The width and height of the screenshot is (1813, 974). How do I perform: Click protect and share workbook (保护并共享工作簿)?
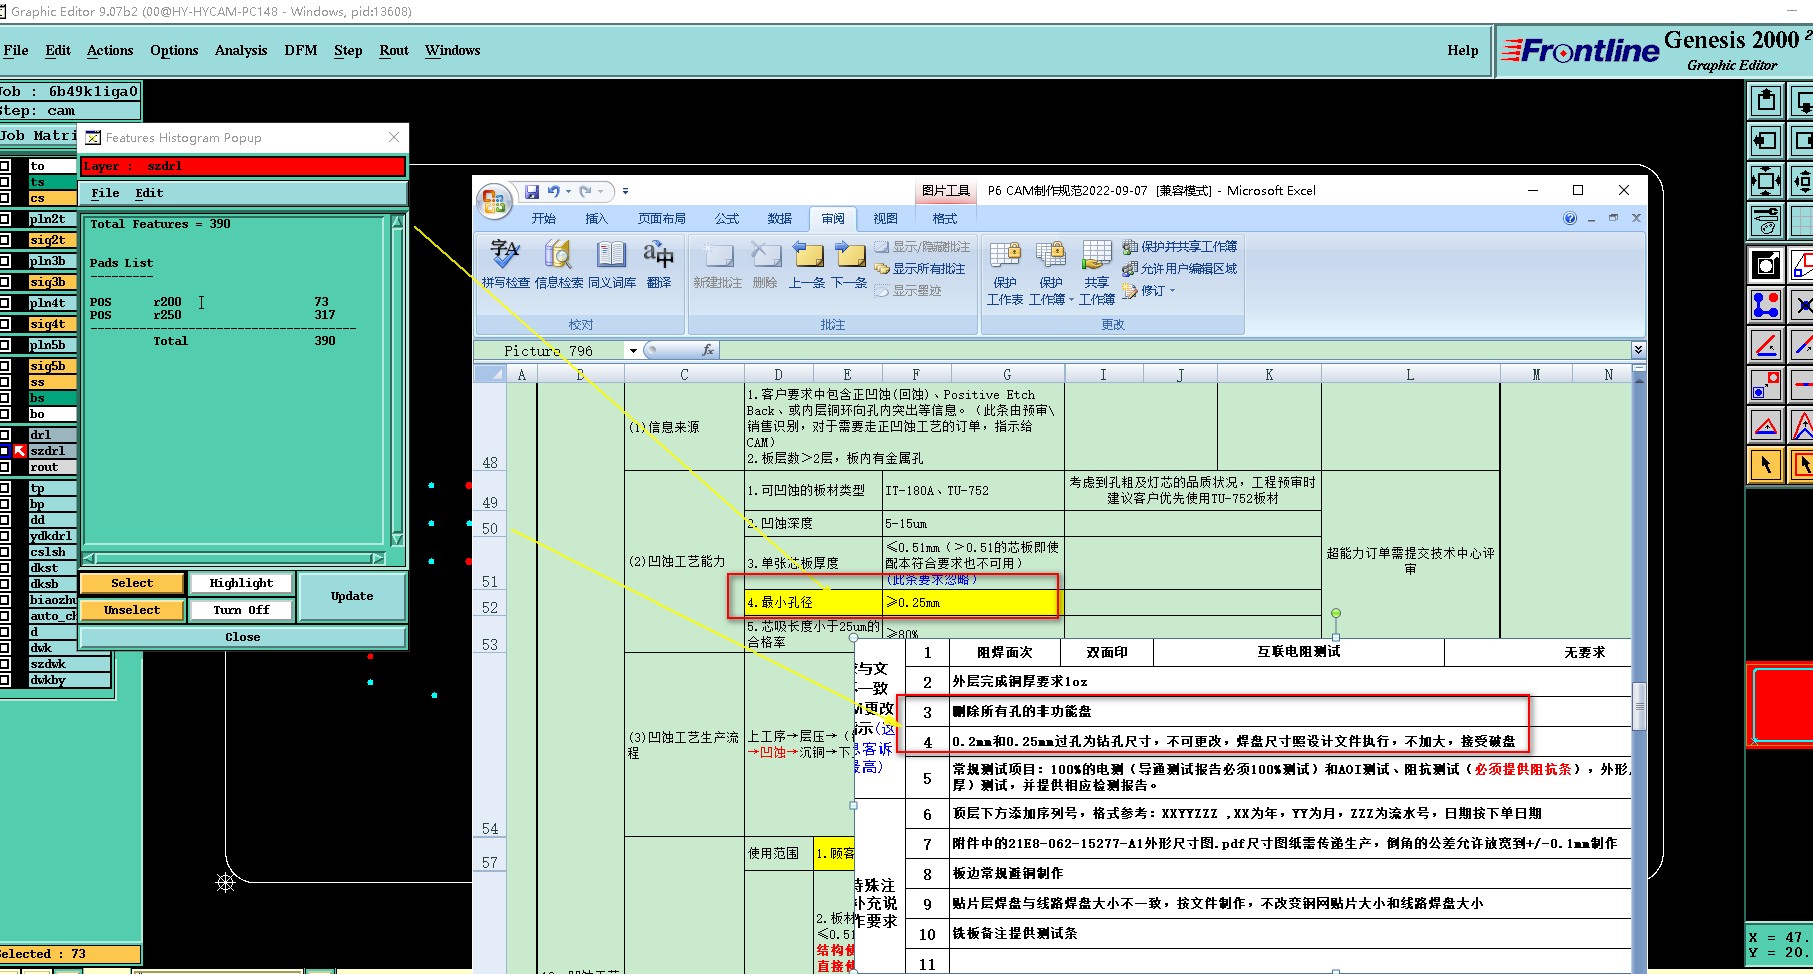[x=1180, y=246]
